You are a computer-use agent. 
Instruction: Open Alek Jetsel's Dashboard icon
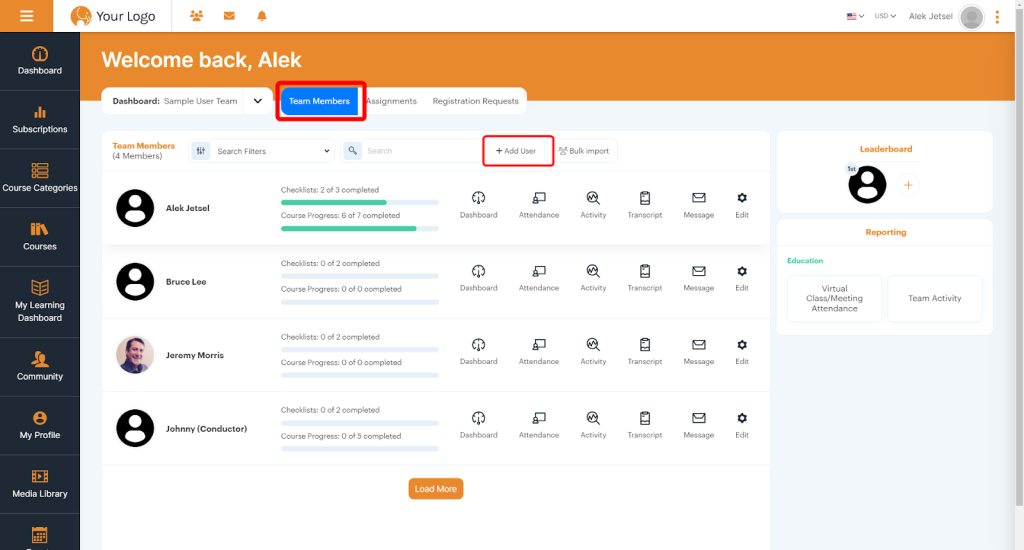(x=478, y=199)
